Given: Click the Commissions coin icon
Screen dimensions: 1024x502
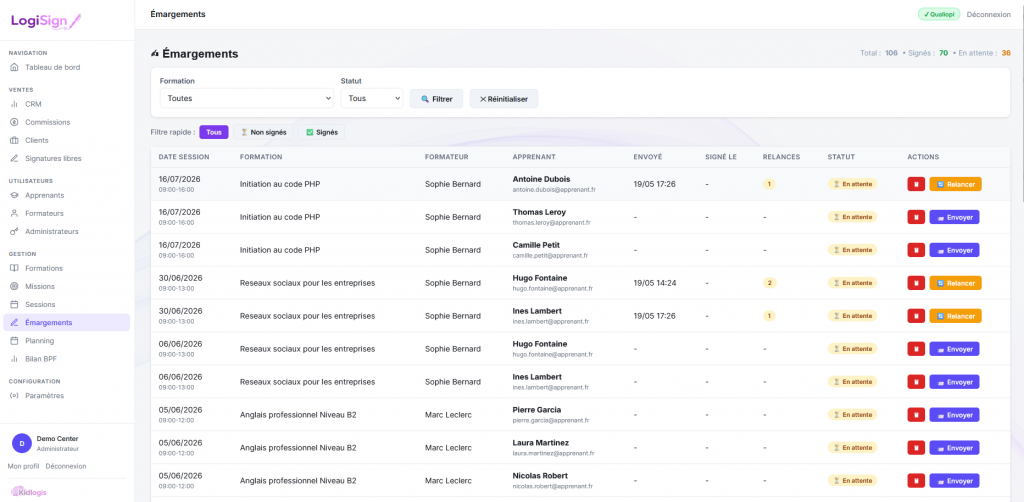Looking at the screenshot, I should (x=14, y=122).
